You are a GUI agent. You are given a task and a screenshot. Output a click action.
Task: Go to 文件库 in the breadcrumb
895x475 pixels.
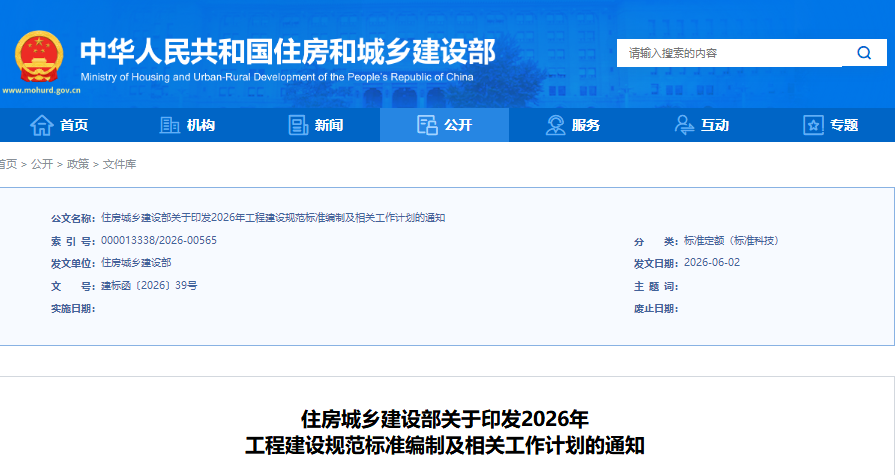point(119,164)
